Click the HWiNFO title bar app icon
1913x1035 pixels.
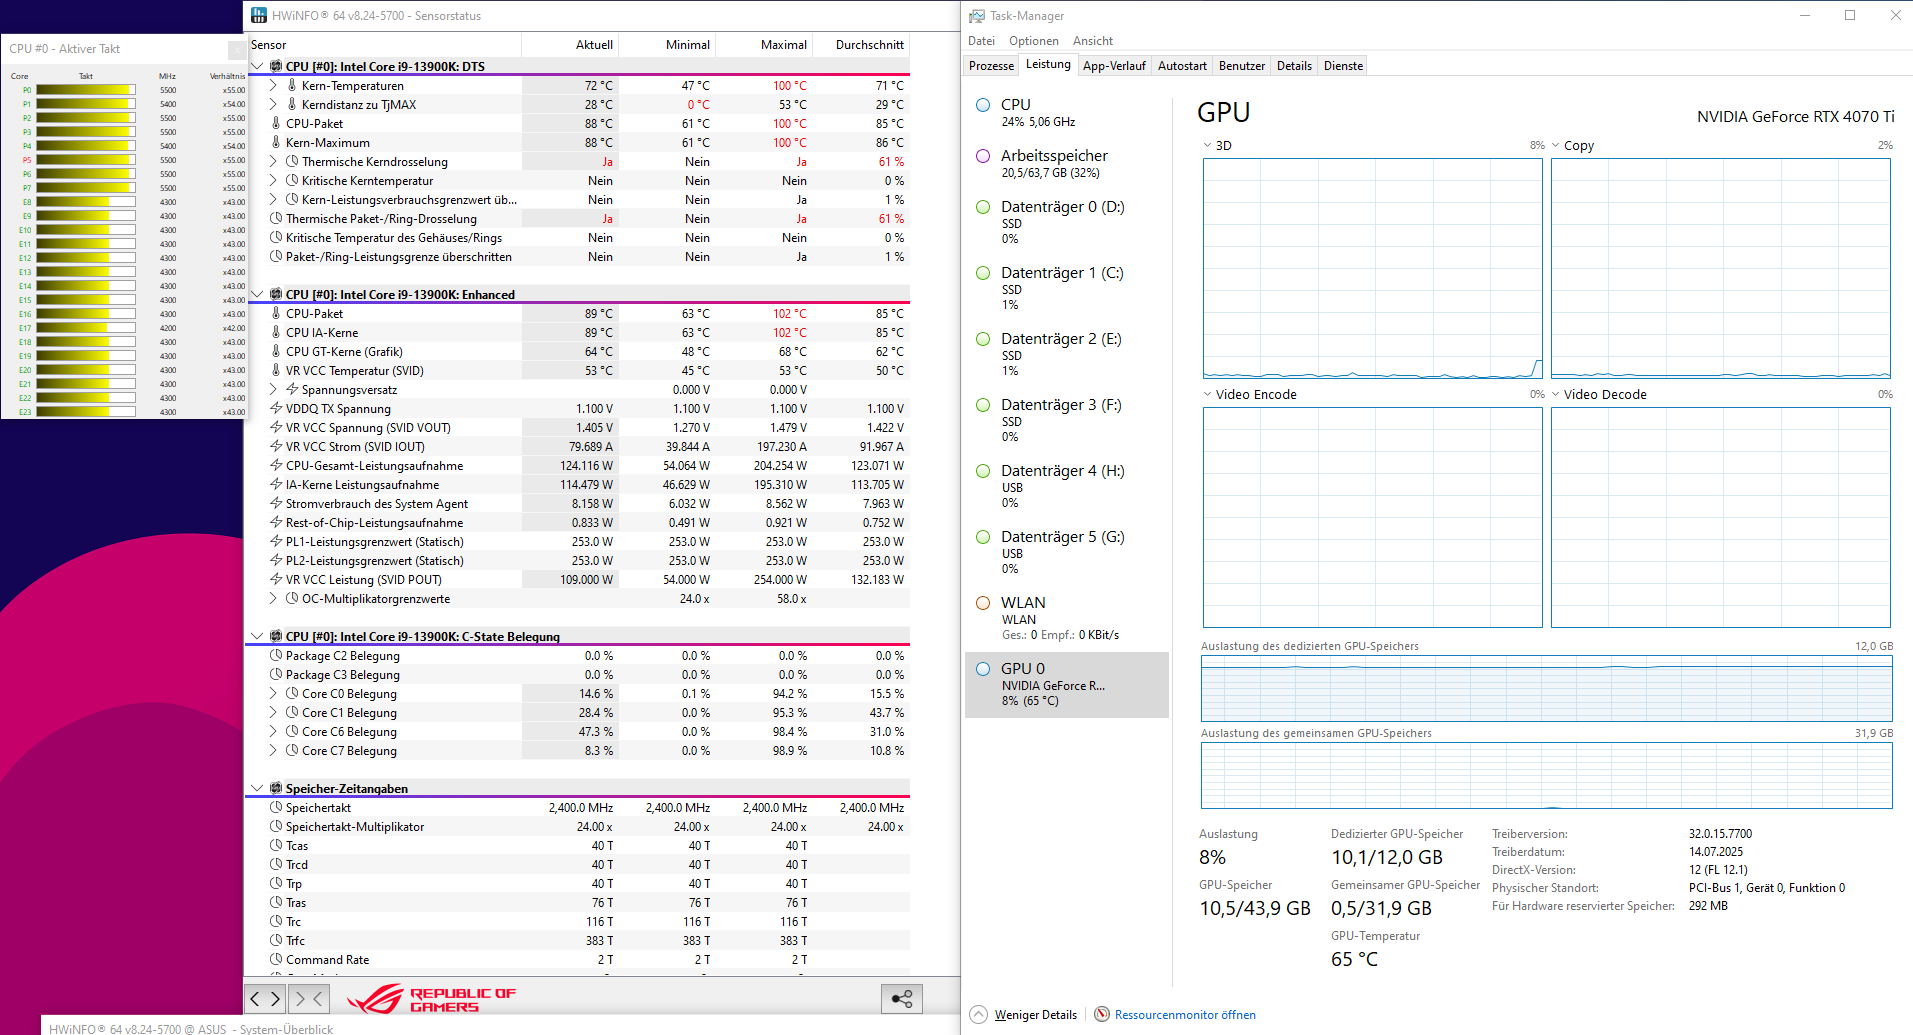click(259, 15)
